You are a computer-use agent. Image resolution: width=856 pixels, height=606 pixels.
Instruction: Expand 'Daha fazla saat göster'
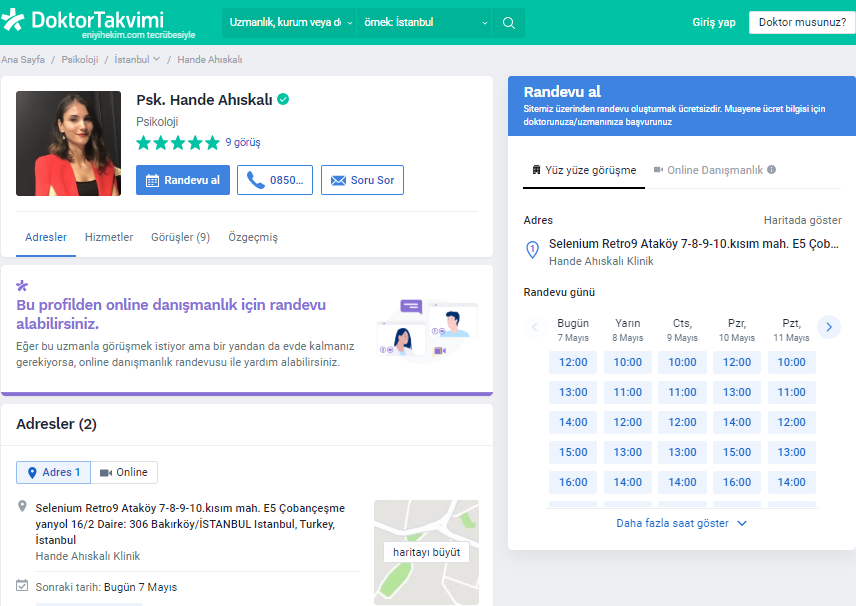pyautogui.click(x=681, y=523)
